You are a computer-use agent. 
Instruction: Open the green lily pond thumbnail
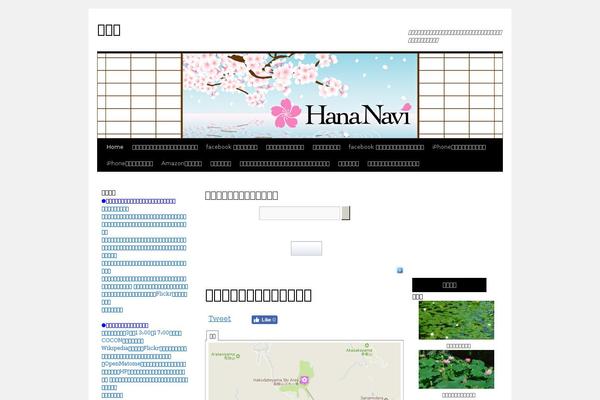pos(456,320)
